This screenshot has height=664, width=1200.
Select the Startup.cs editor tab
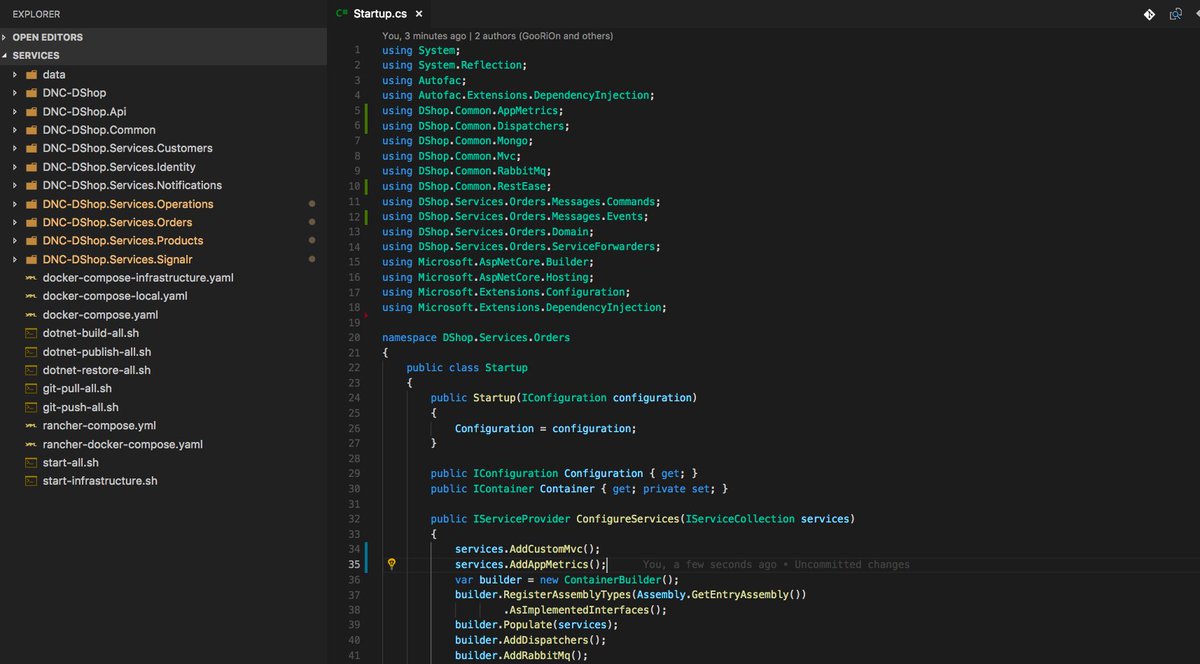pos(380,14)
